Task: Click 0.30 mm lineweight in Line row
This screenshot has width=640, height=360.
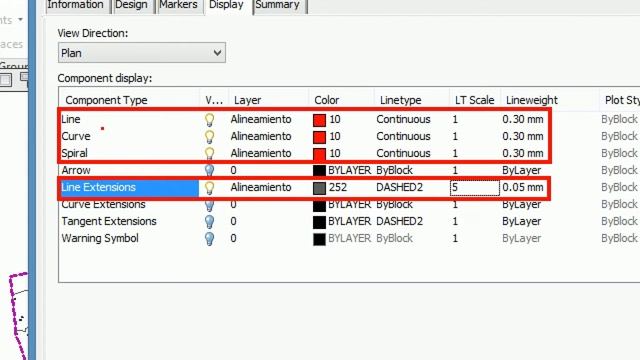Action: (523, 119)
